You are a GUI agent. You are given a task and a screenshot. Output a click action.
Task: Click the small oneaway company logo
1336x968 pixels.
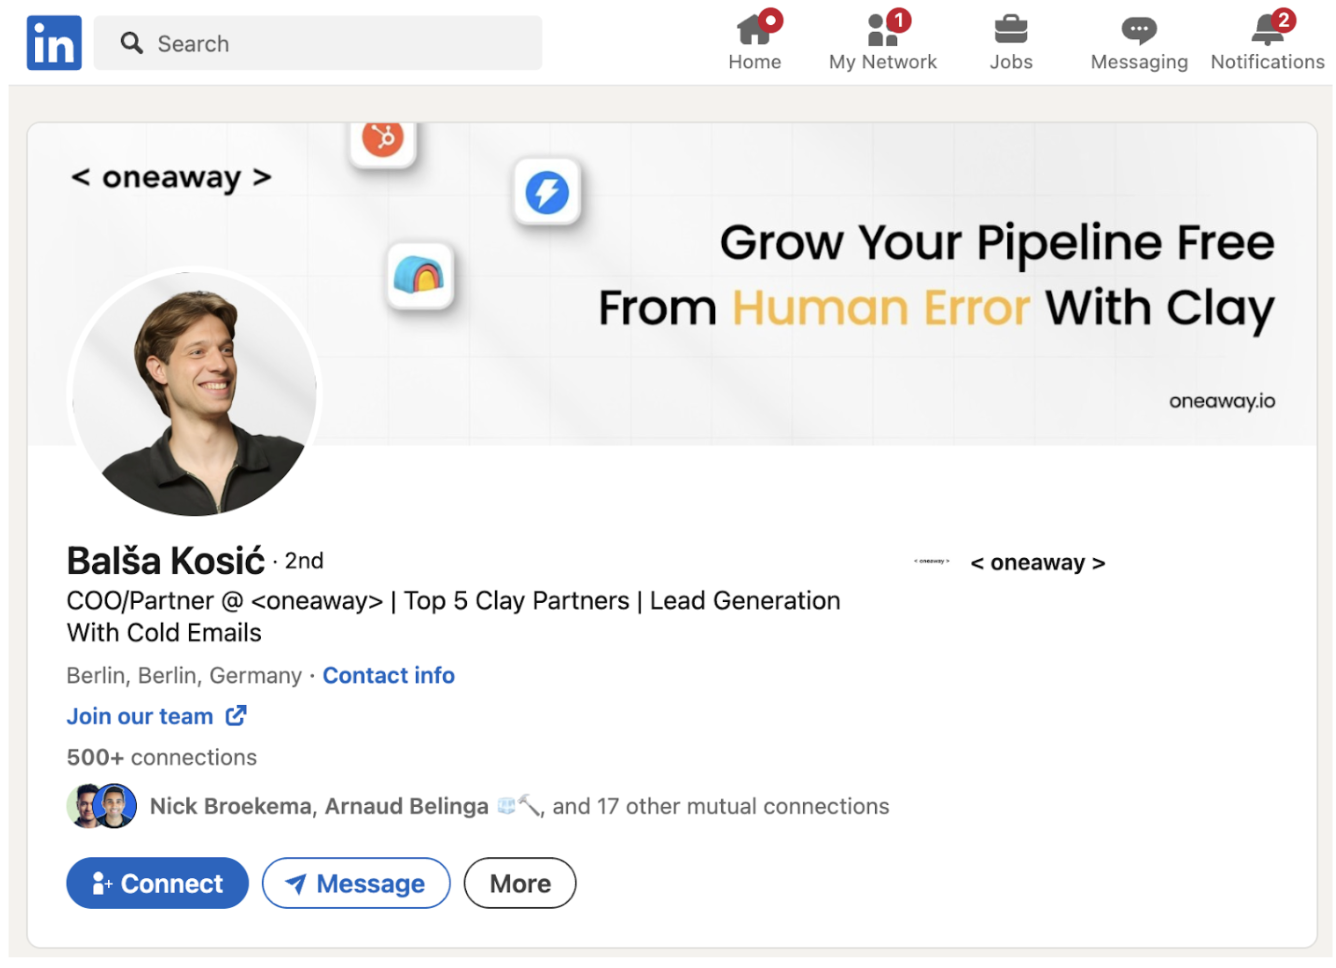click(x=932, y=562)
